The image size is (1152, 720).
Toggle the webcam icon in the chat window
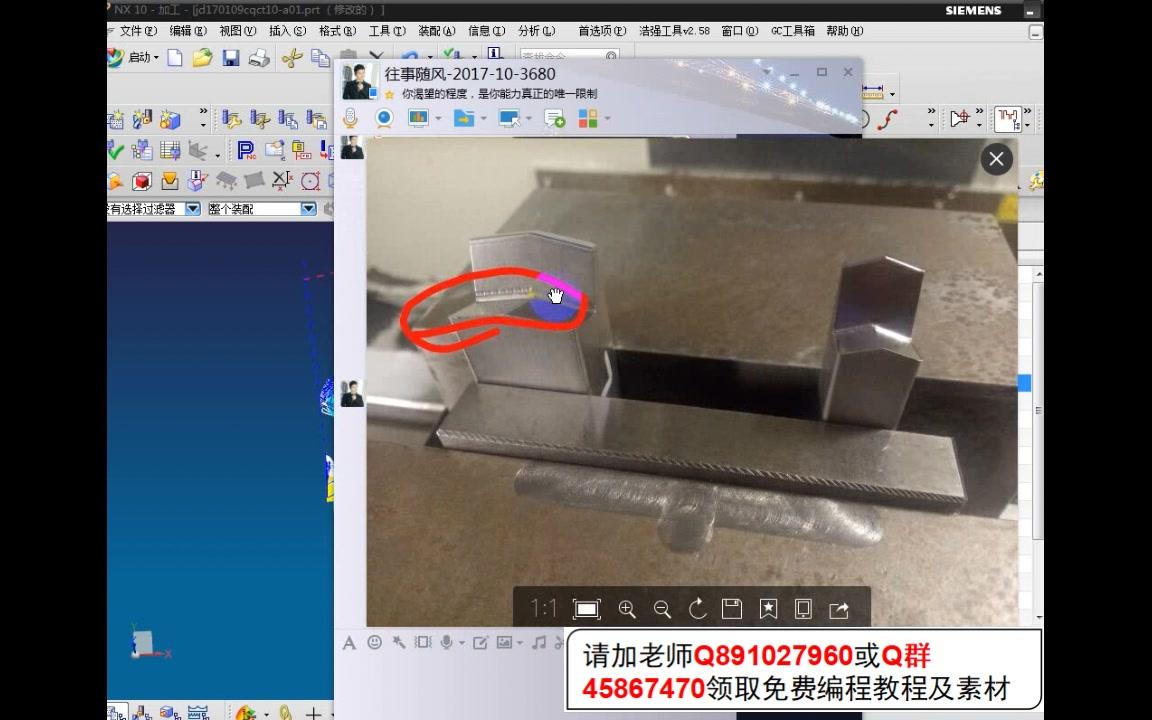(x=385, y=118)
